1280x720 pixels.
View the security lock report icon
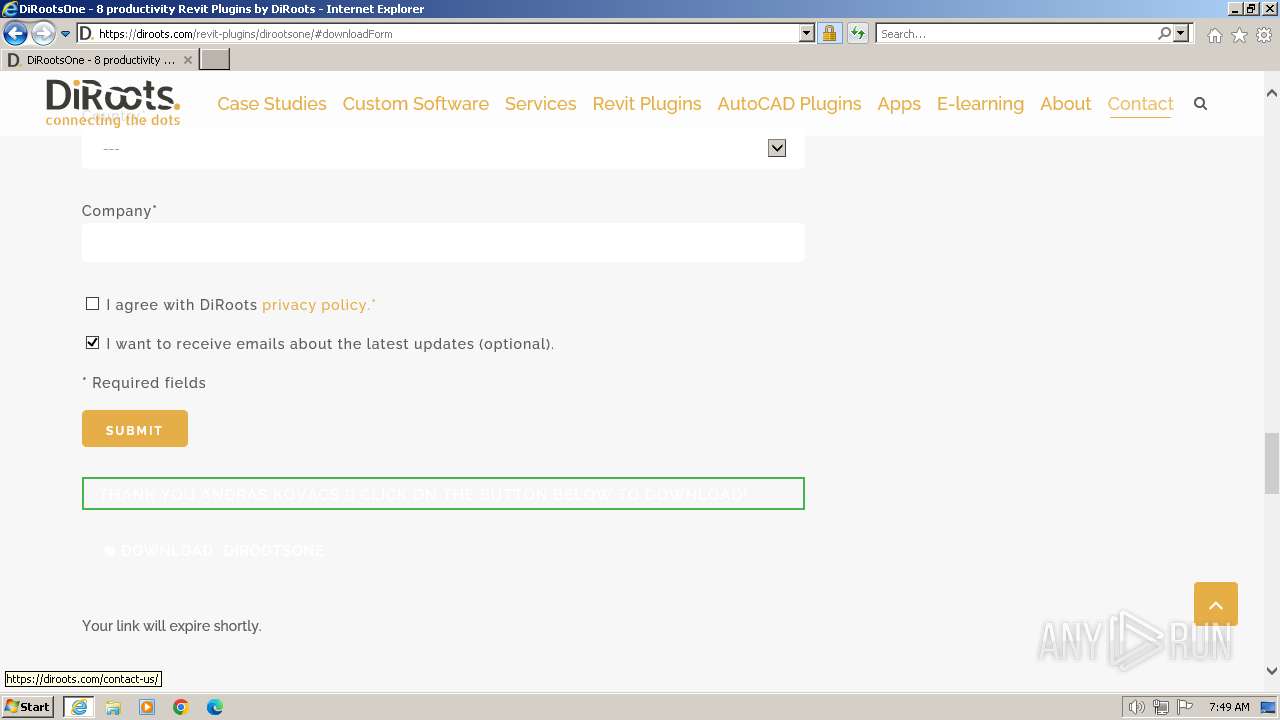coord(829,33)
